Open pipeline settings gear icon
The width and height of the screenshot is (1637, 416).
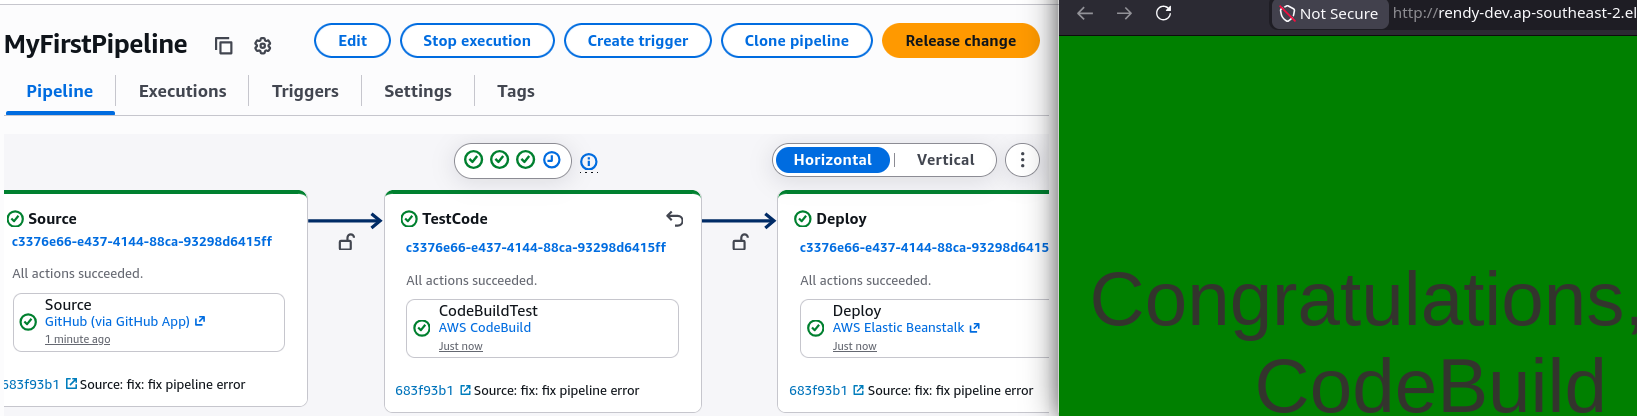(263, 46)
